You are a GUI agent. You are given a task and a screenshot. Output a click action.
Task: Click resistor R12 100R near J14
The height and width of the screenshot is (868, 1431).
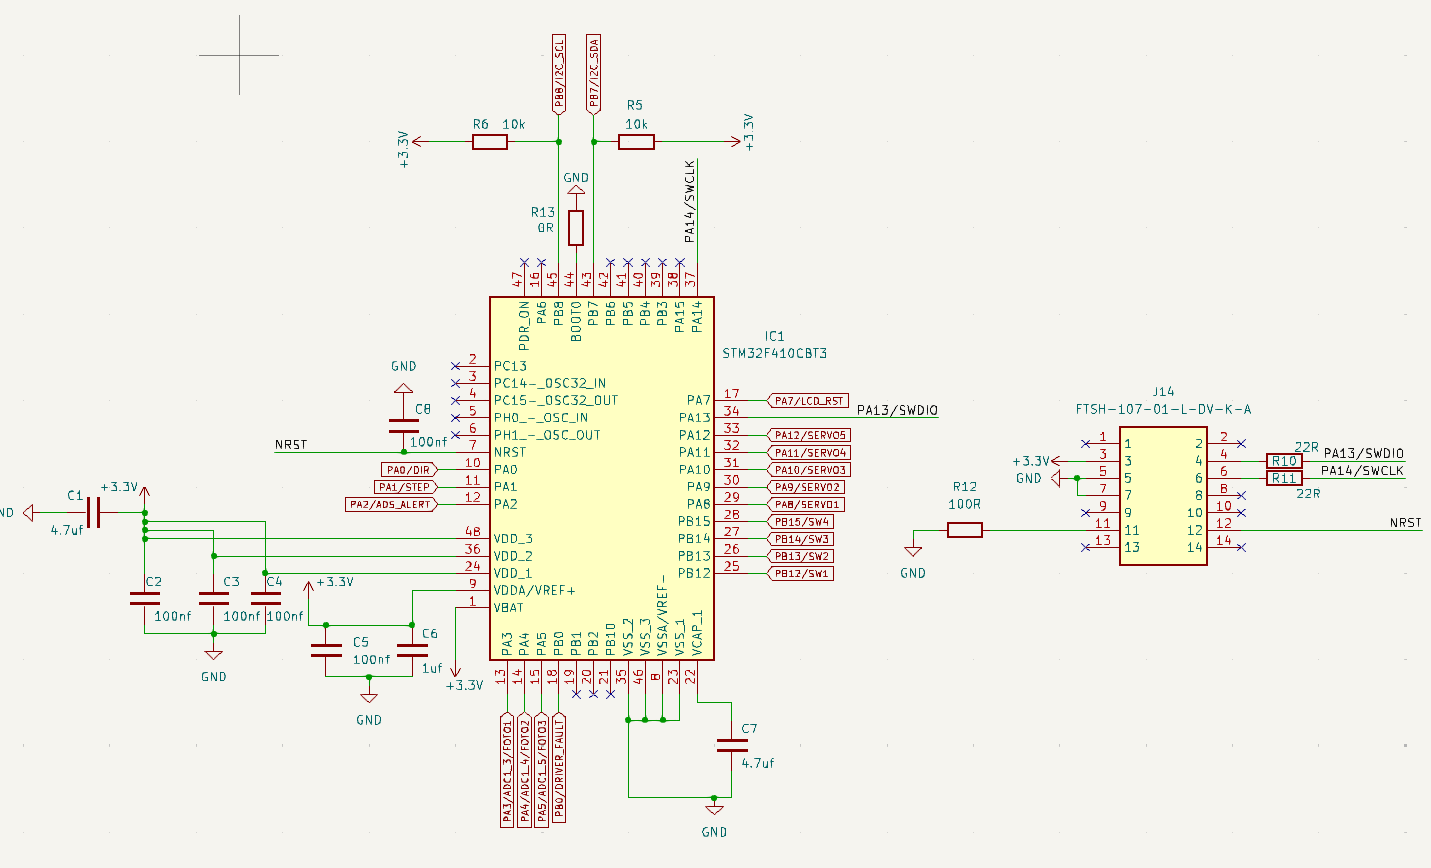pyautogui.click(x=965, y=530)
